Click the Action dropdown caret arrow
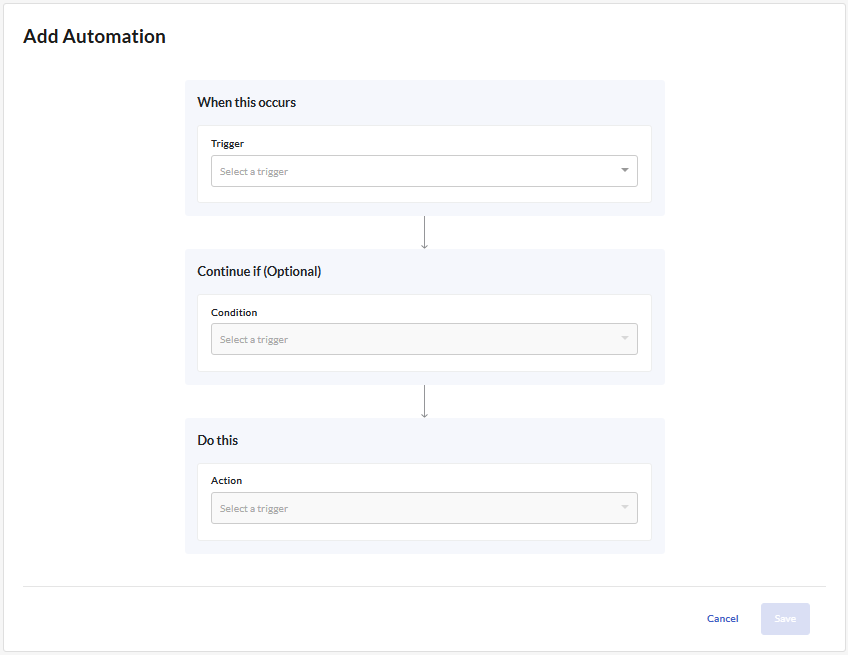 625,507
